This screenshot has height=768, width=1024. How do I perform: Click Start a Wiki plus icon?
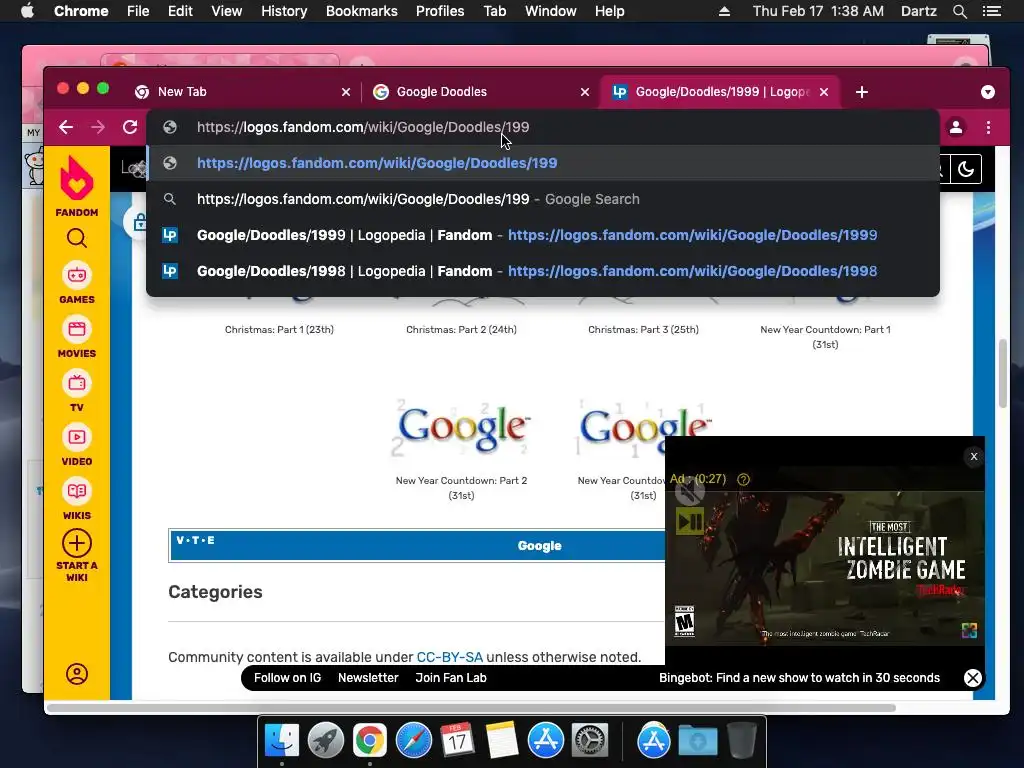coord(77,543)
